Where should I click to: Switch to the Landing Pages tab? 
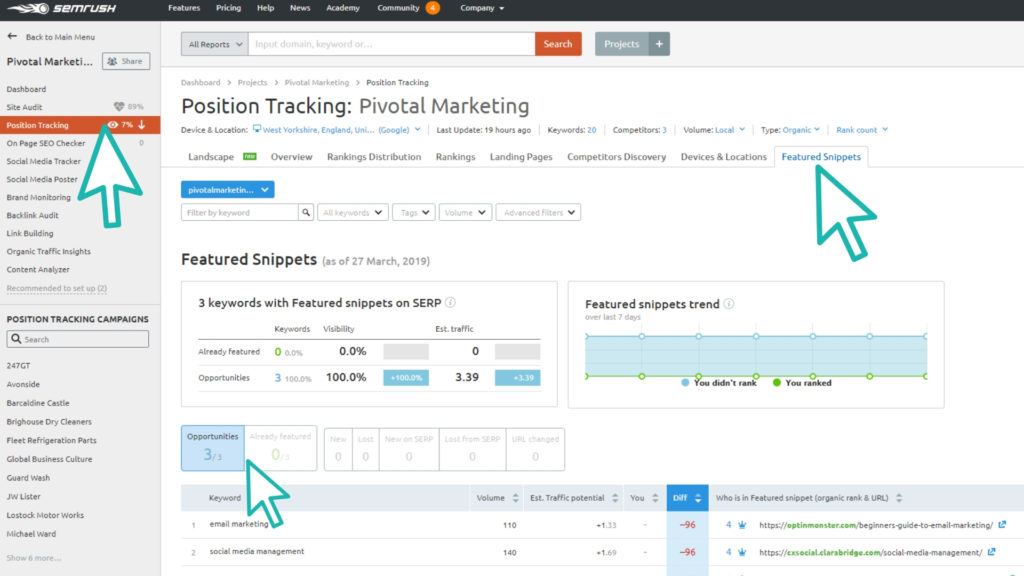[x=521, y=157]
